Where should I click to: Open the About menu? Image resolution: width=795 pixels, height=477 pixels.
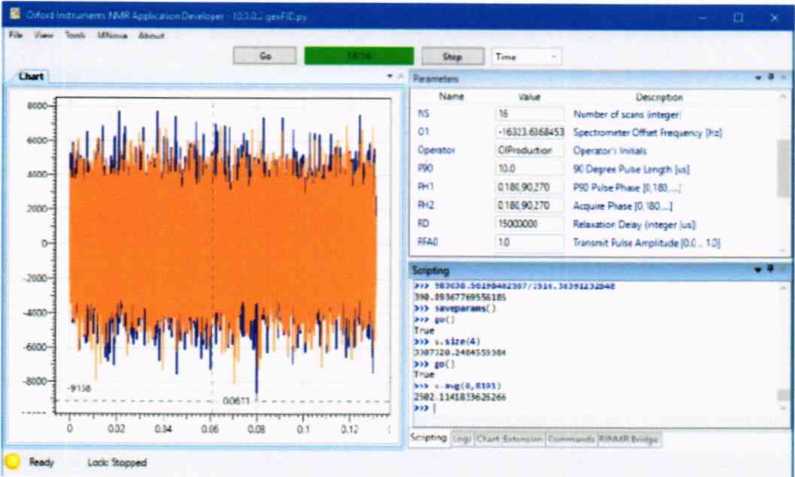click(151, 35)
